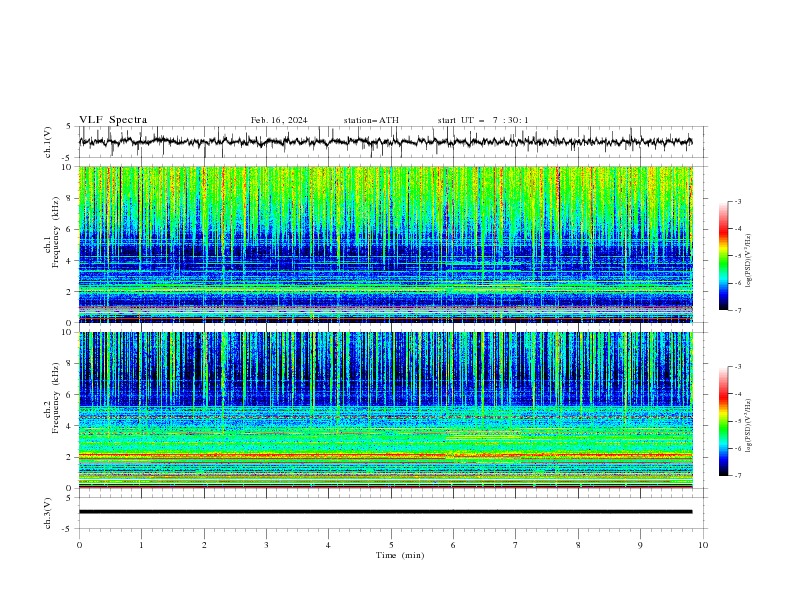Click the "6" kHz tick of ch.2 spectrogram
This screenshot has width=792, height=612.
tap(71, 395)
